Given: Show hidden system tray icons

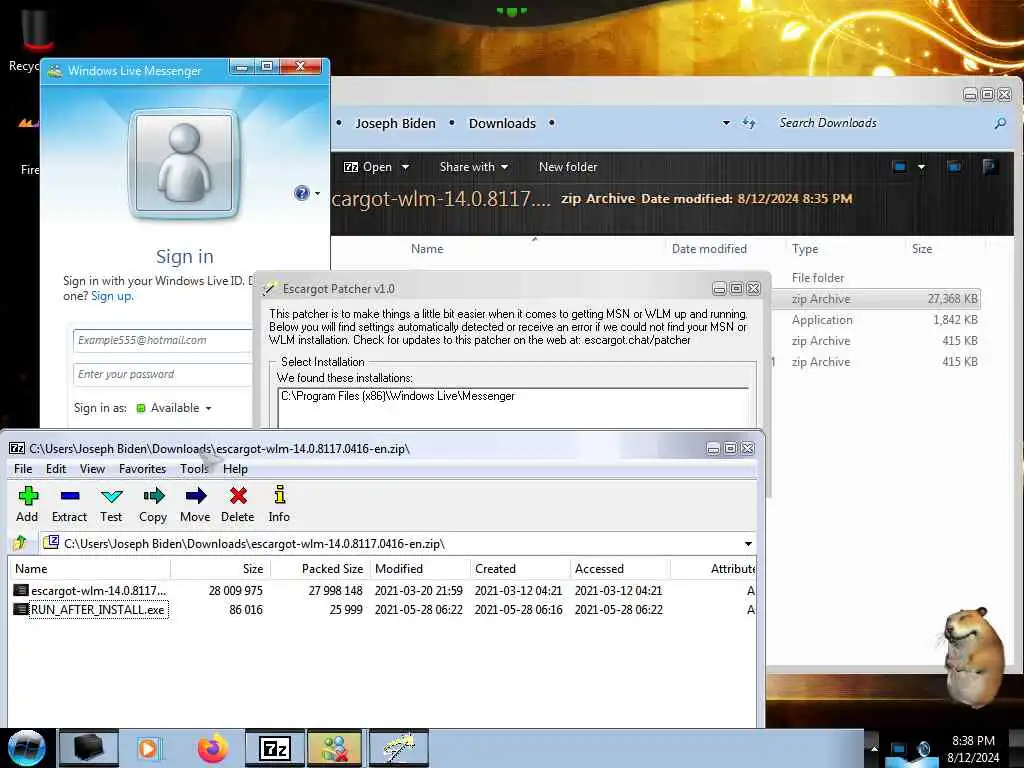Looking at the screenshot, I should tap(874, 748).
